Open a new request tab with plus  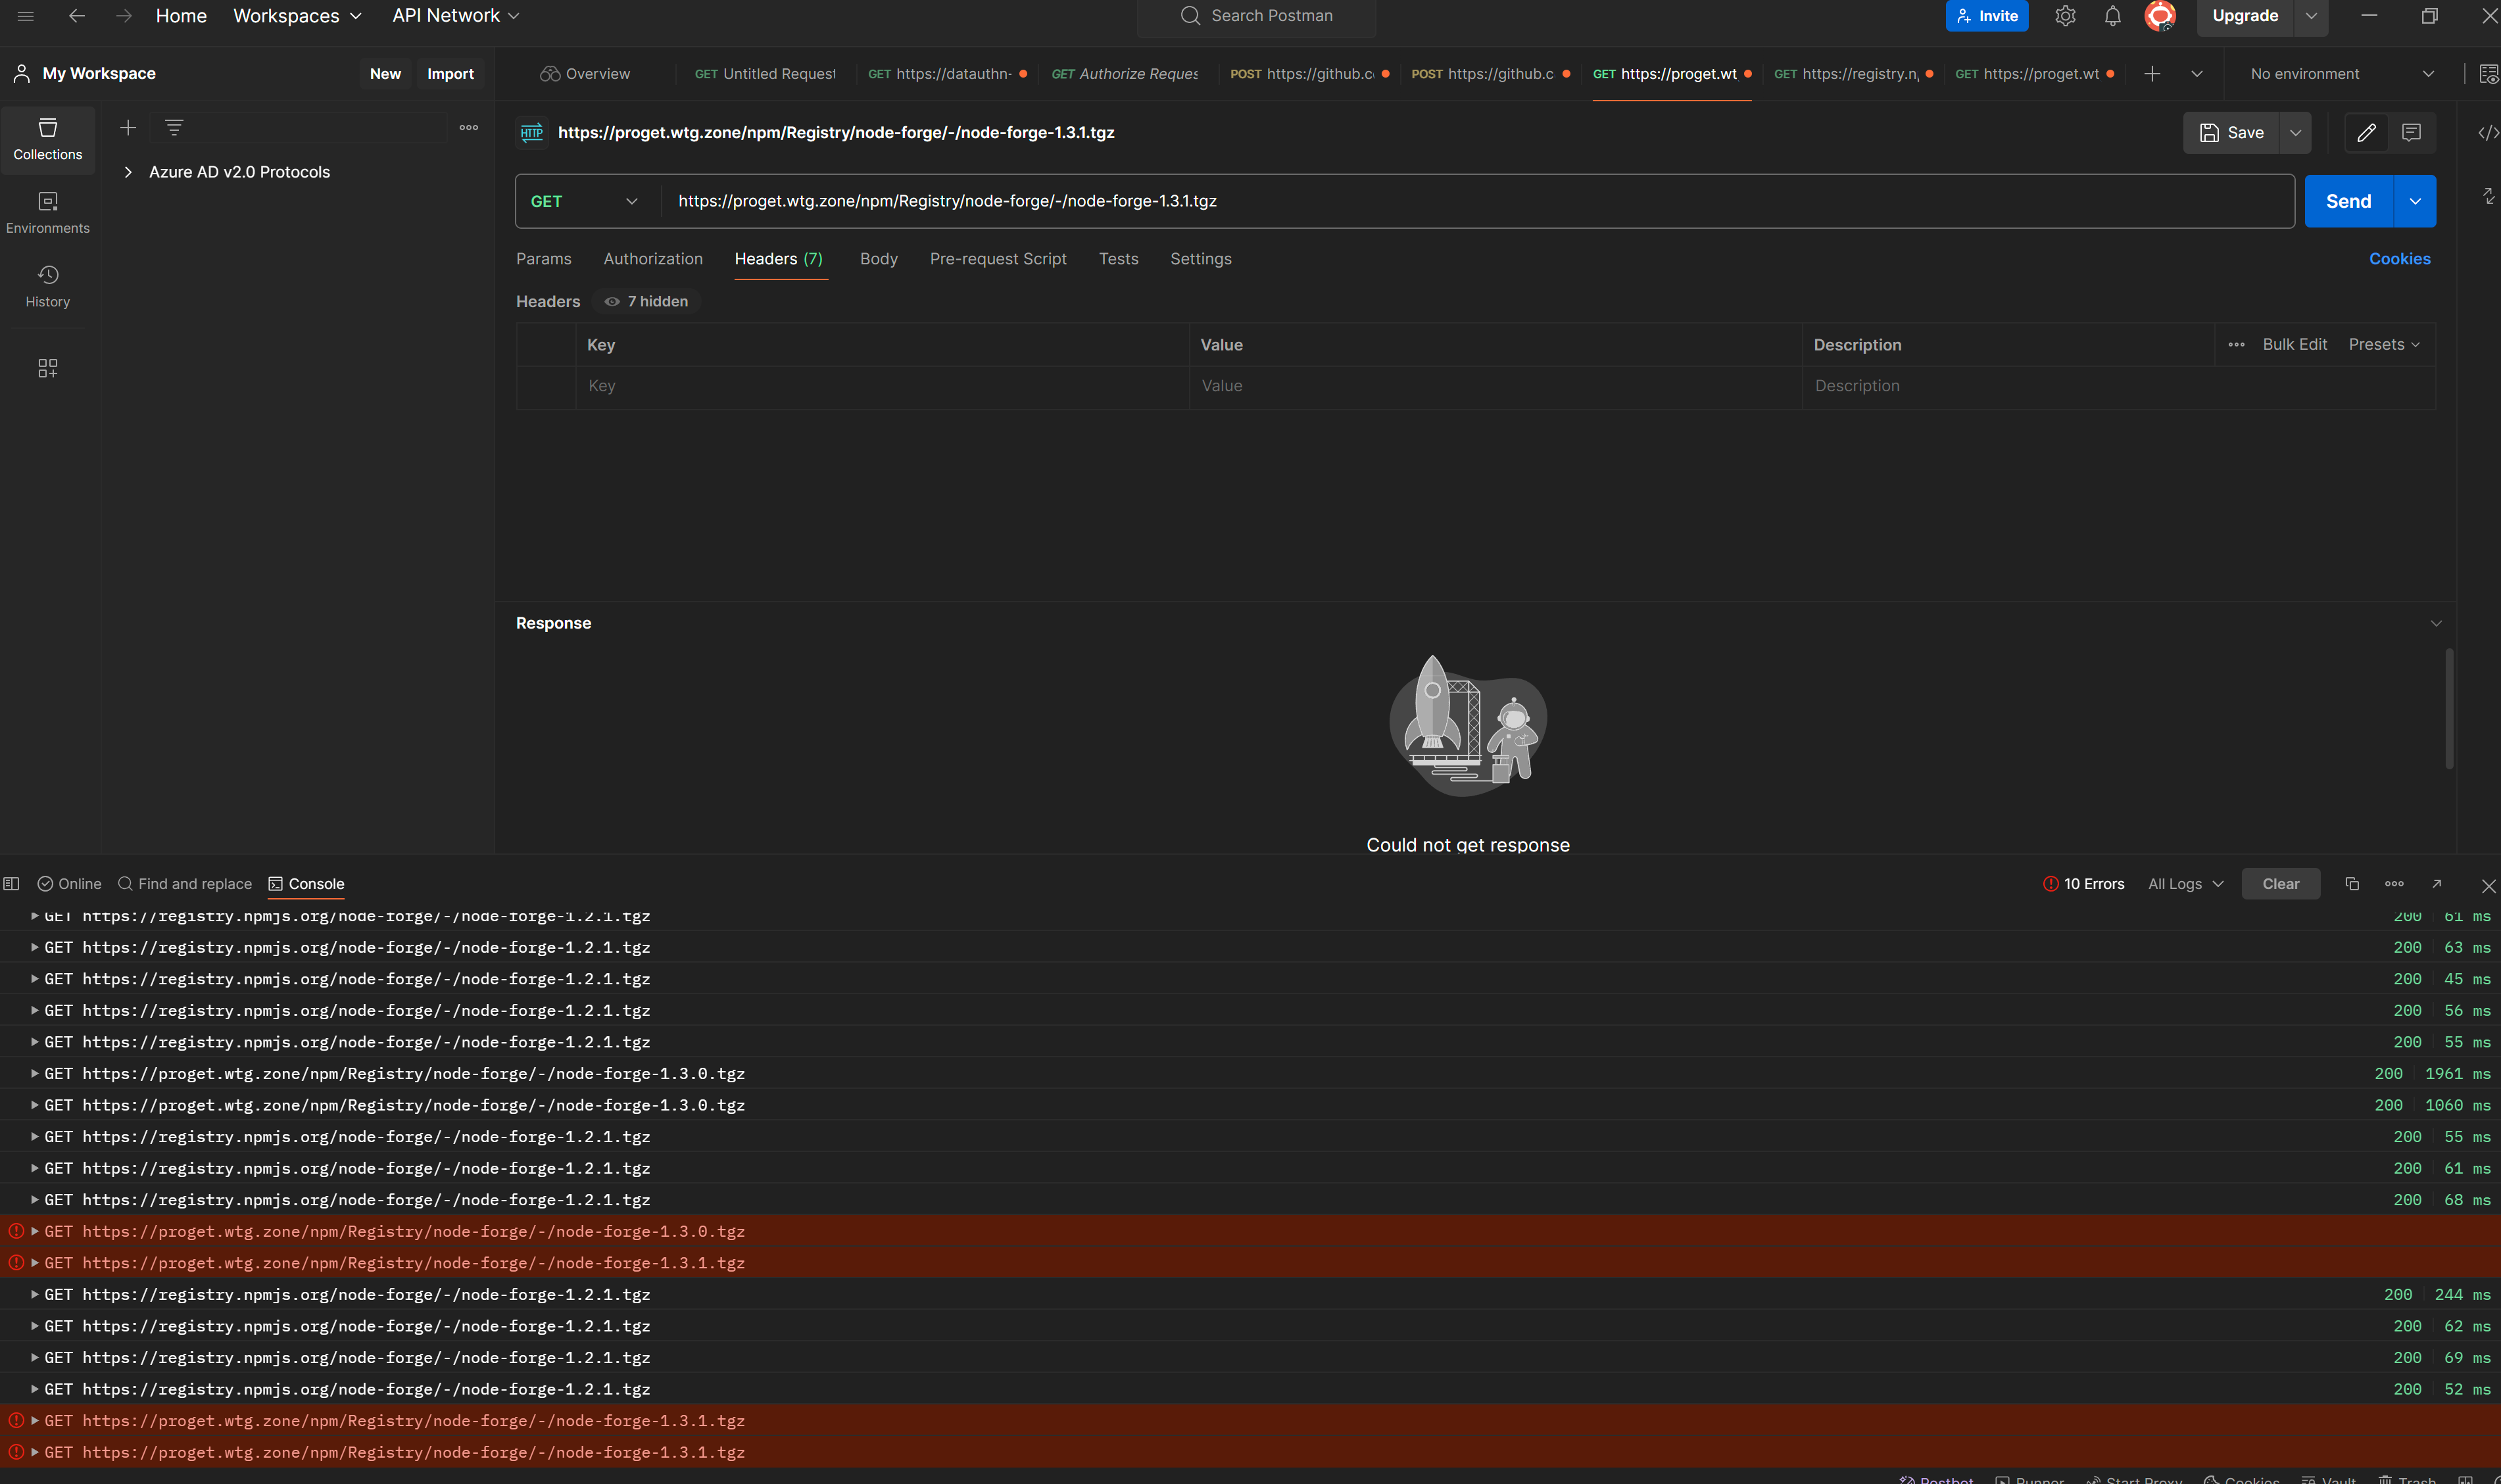[x=2152, y=74]
